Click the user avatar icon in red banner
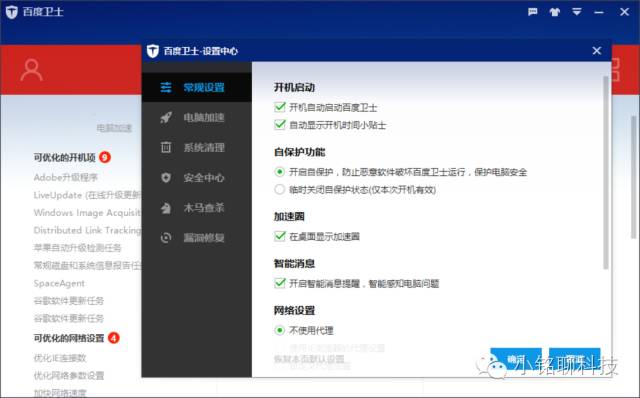This screenshot has height=398, width=640. [31, 70]
